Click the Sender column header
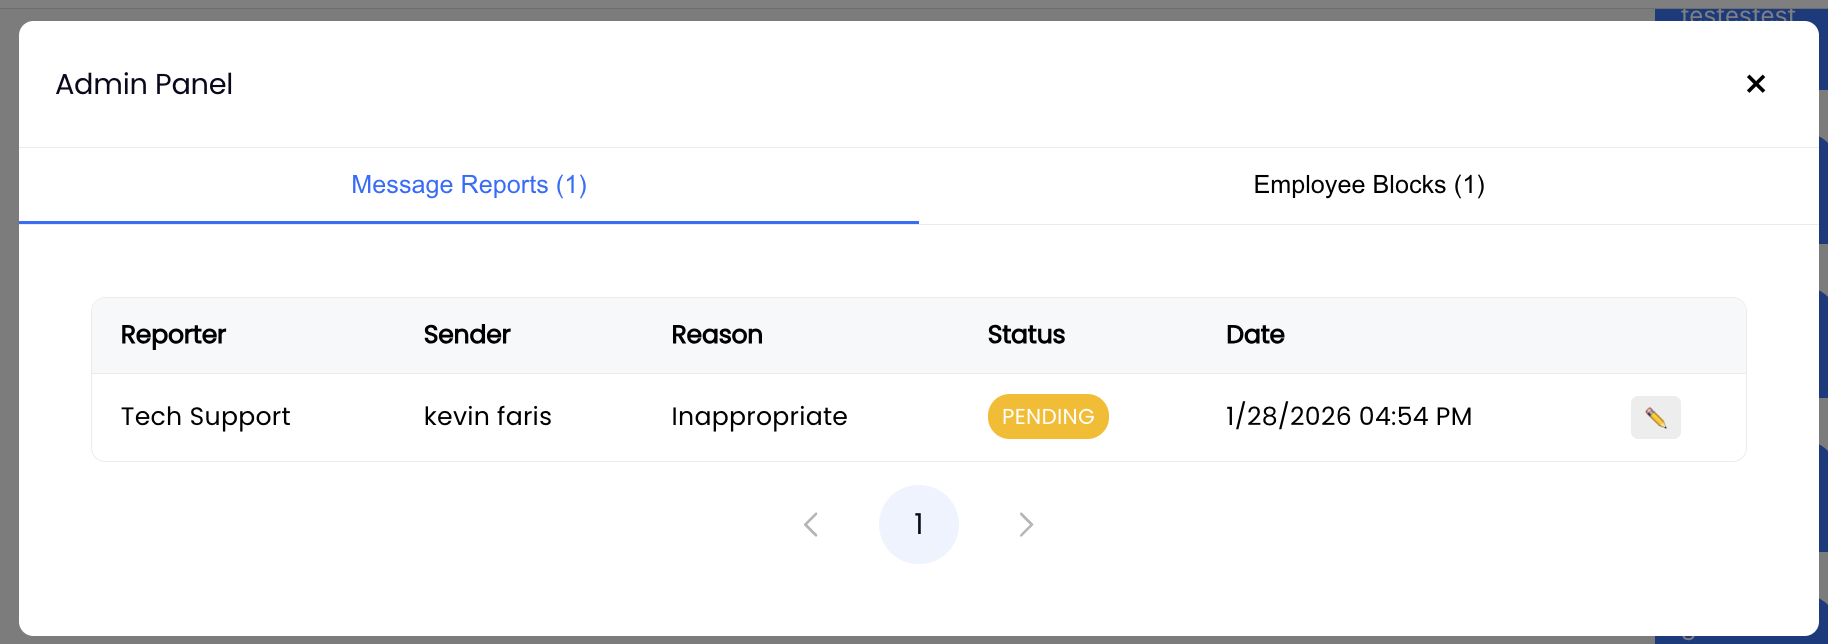The width and height of the screenshot is (1828, 644). click(x=467, y=335)
